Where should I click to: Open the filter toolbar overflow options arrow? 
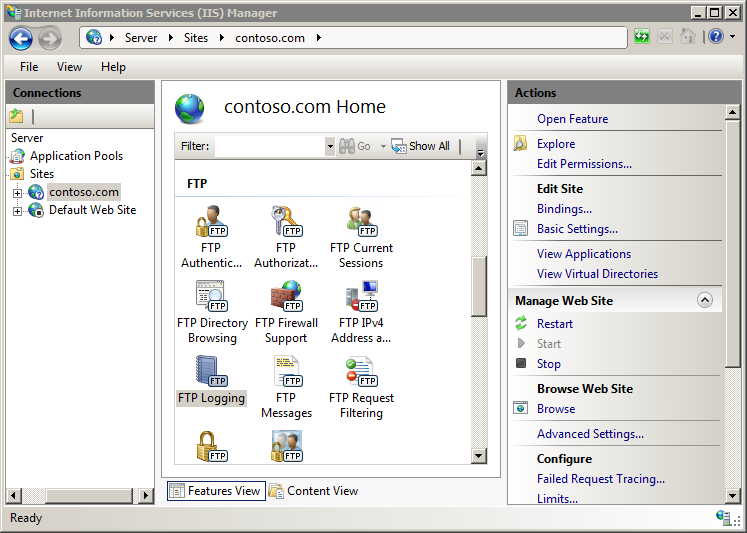click(480, 152)
